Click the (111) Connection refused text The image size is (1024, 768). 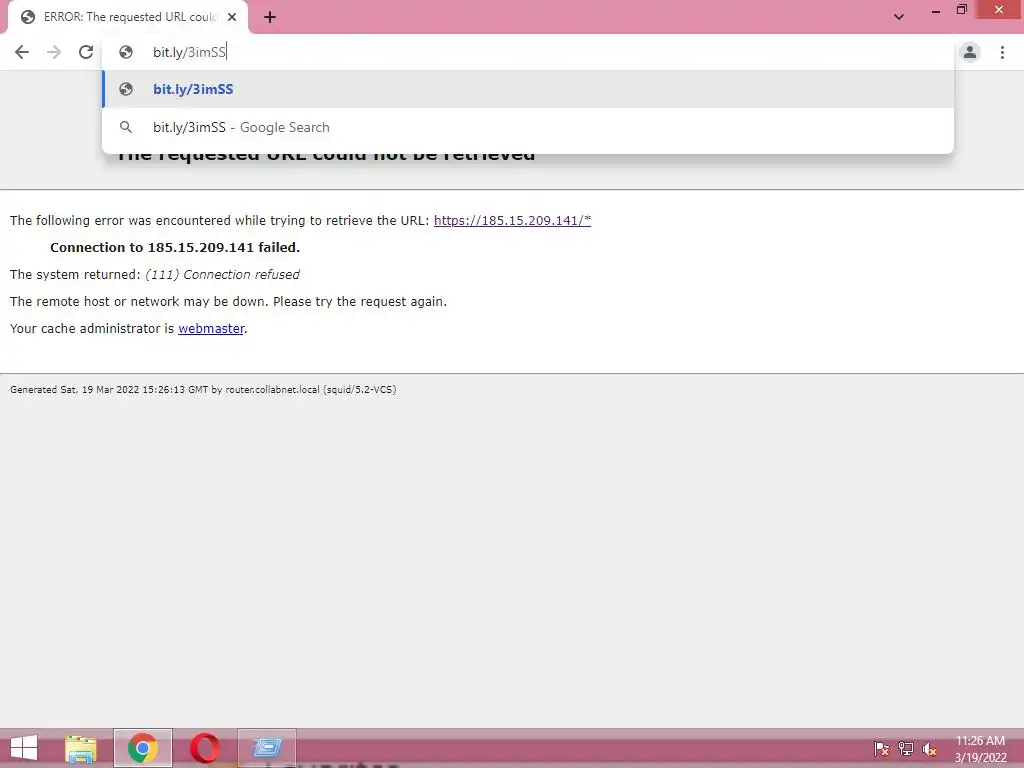tap(222, 275)
